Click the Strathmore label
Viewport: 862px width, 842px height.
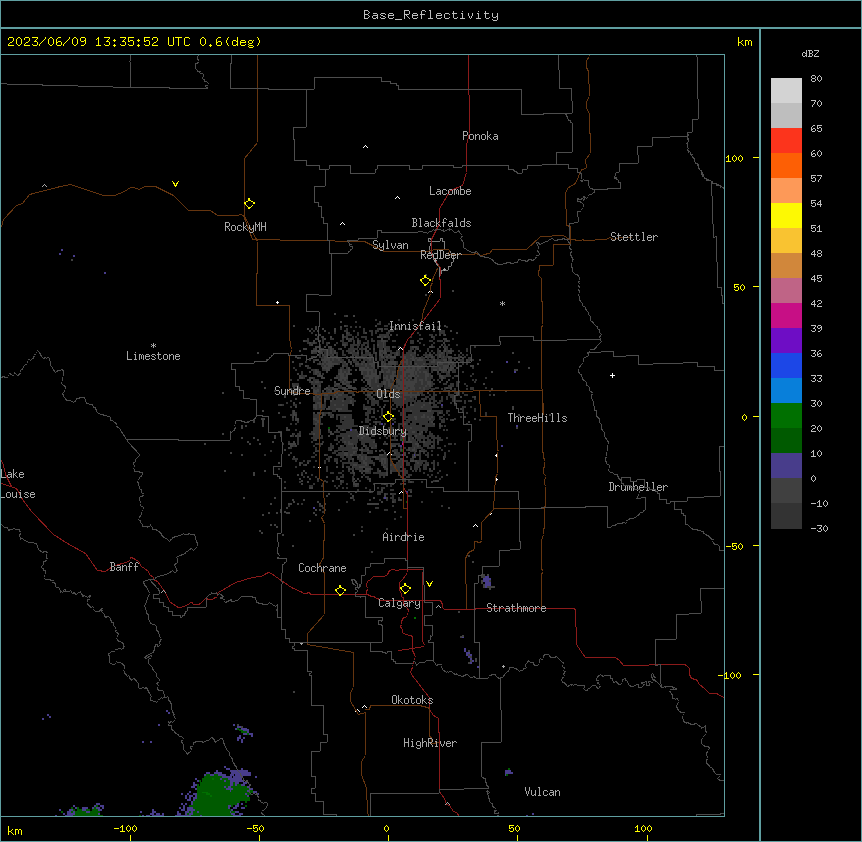coord(516,608)
